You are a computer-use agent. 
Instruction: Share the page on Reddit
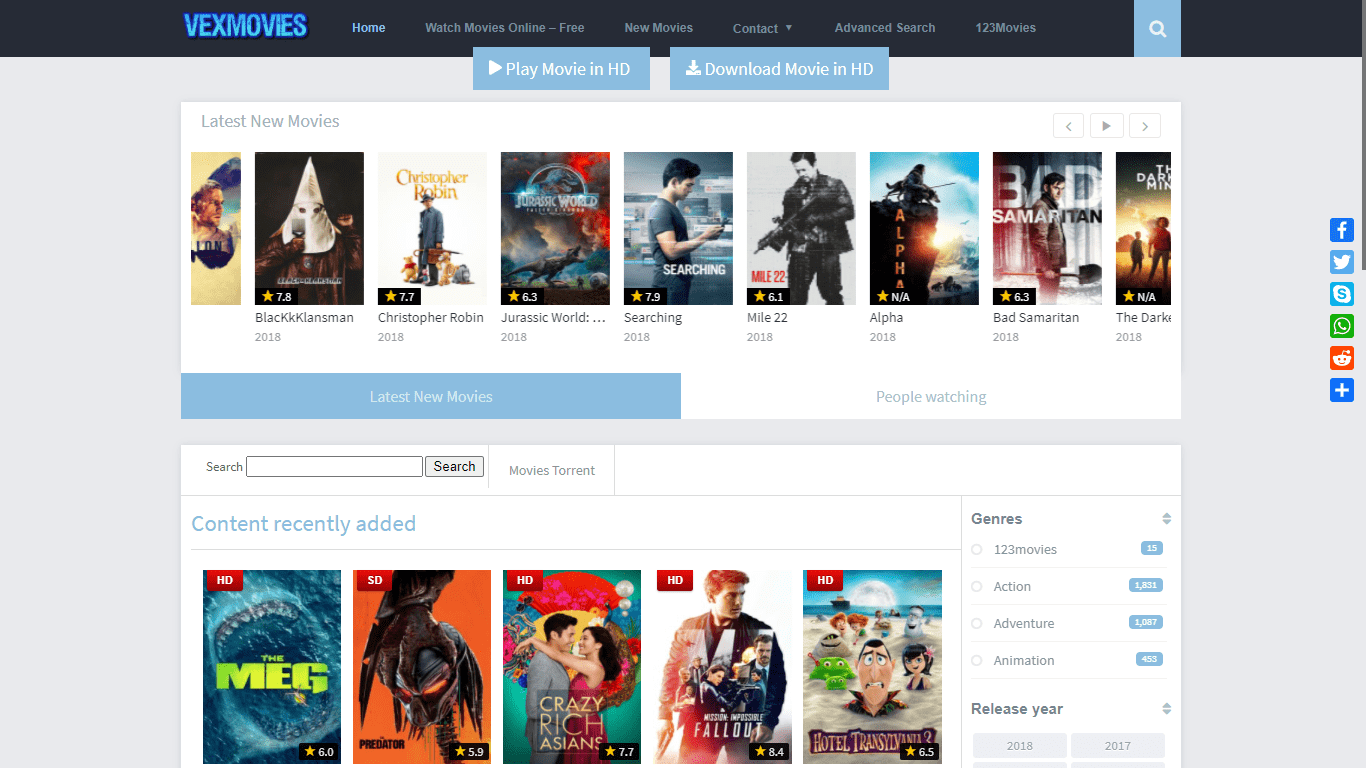(x=1342, y=358)
